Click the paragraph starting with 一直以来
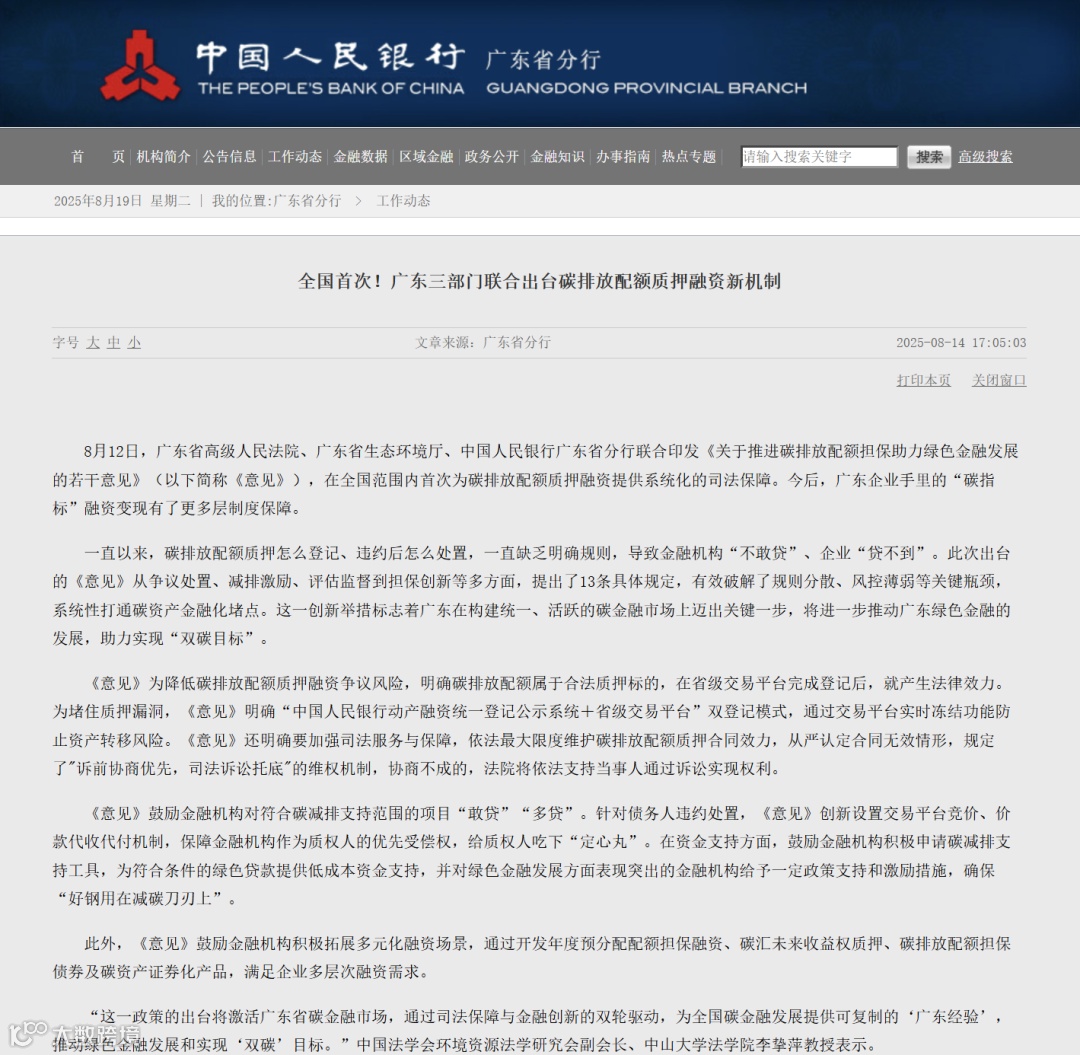This screenshot has width=1080, height=1055. (532, 596)
